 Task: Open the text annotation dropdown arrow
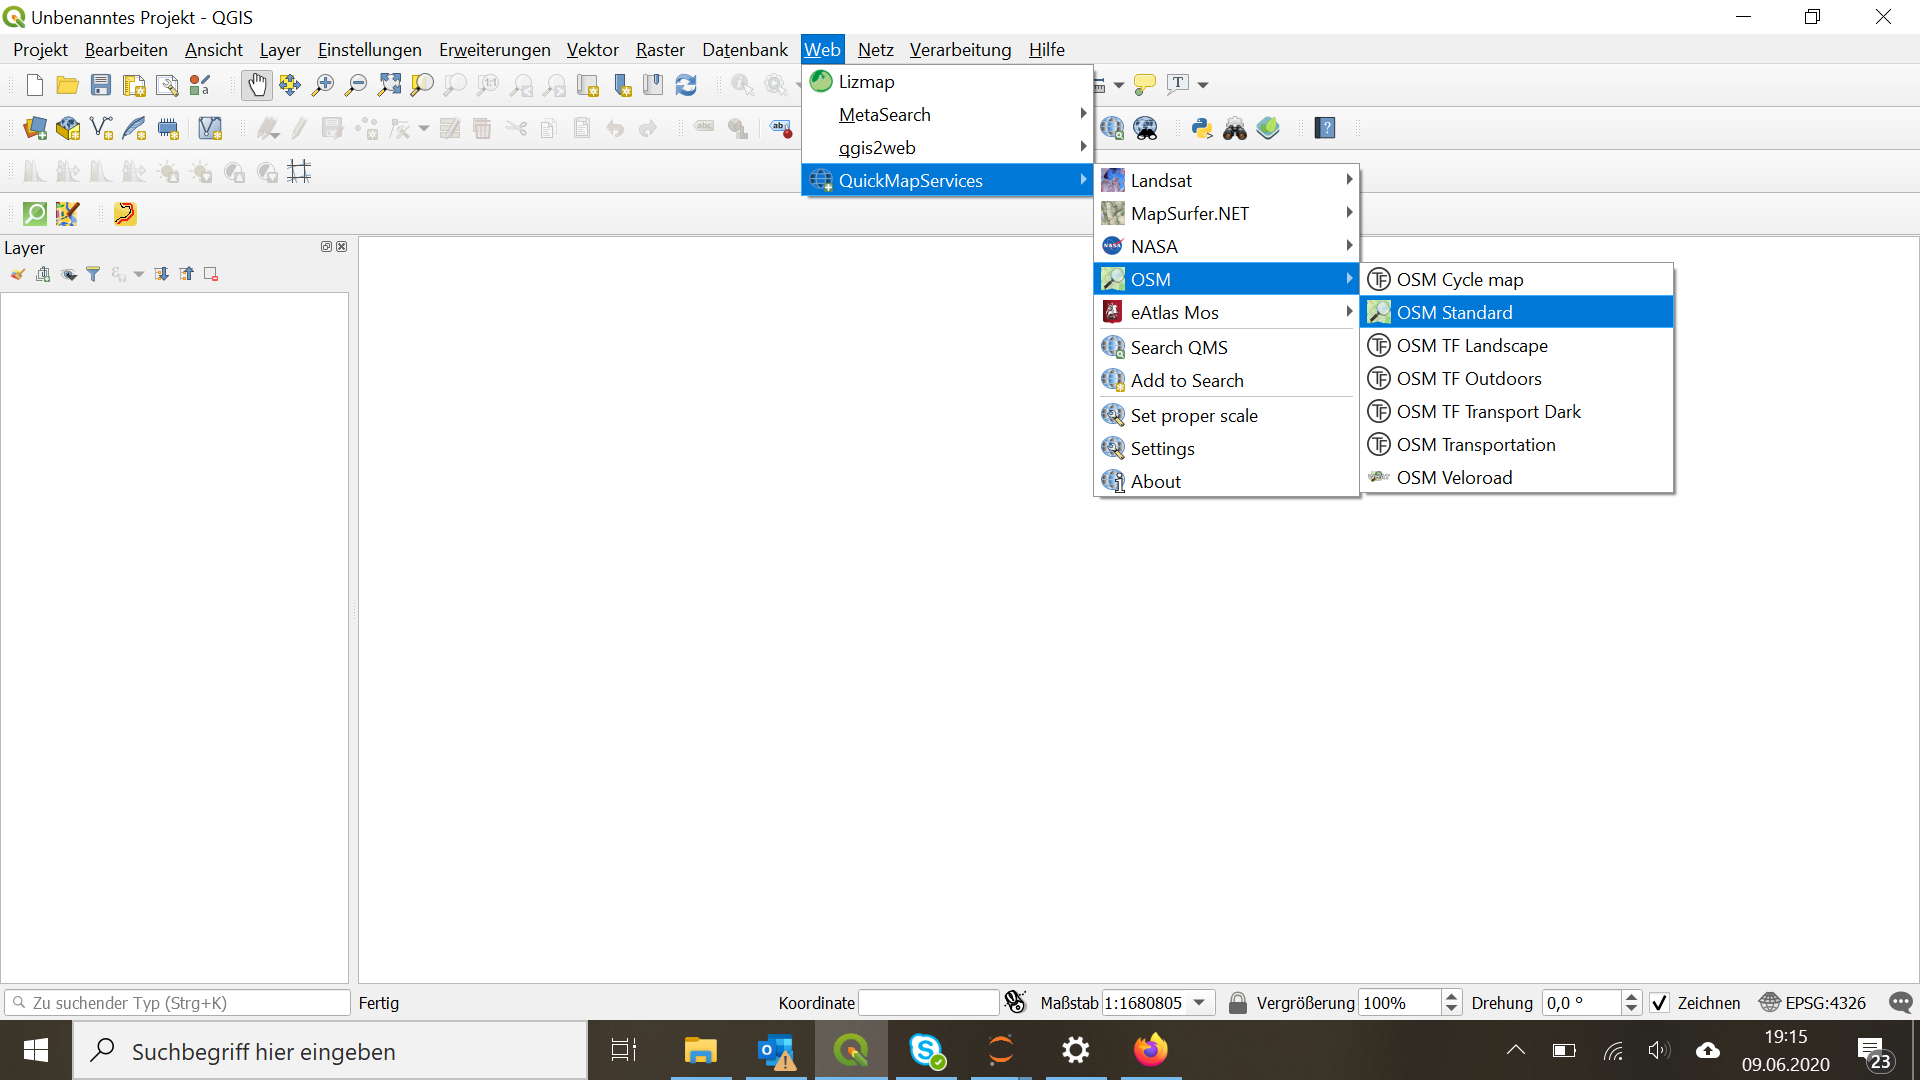coord(1203,85)
